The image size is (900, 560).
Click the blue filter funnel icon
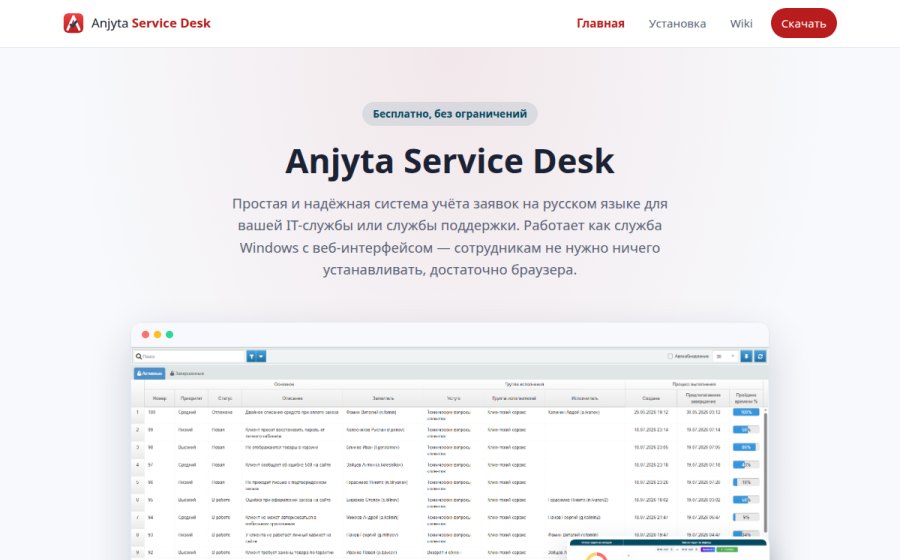[251, 356]
